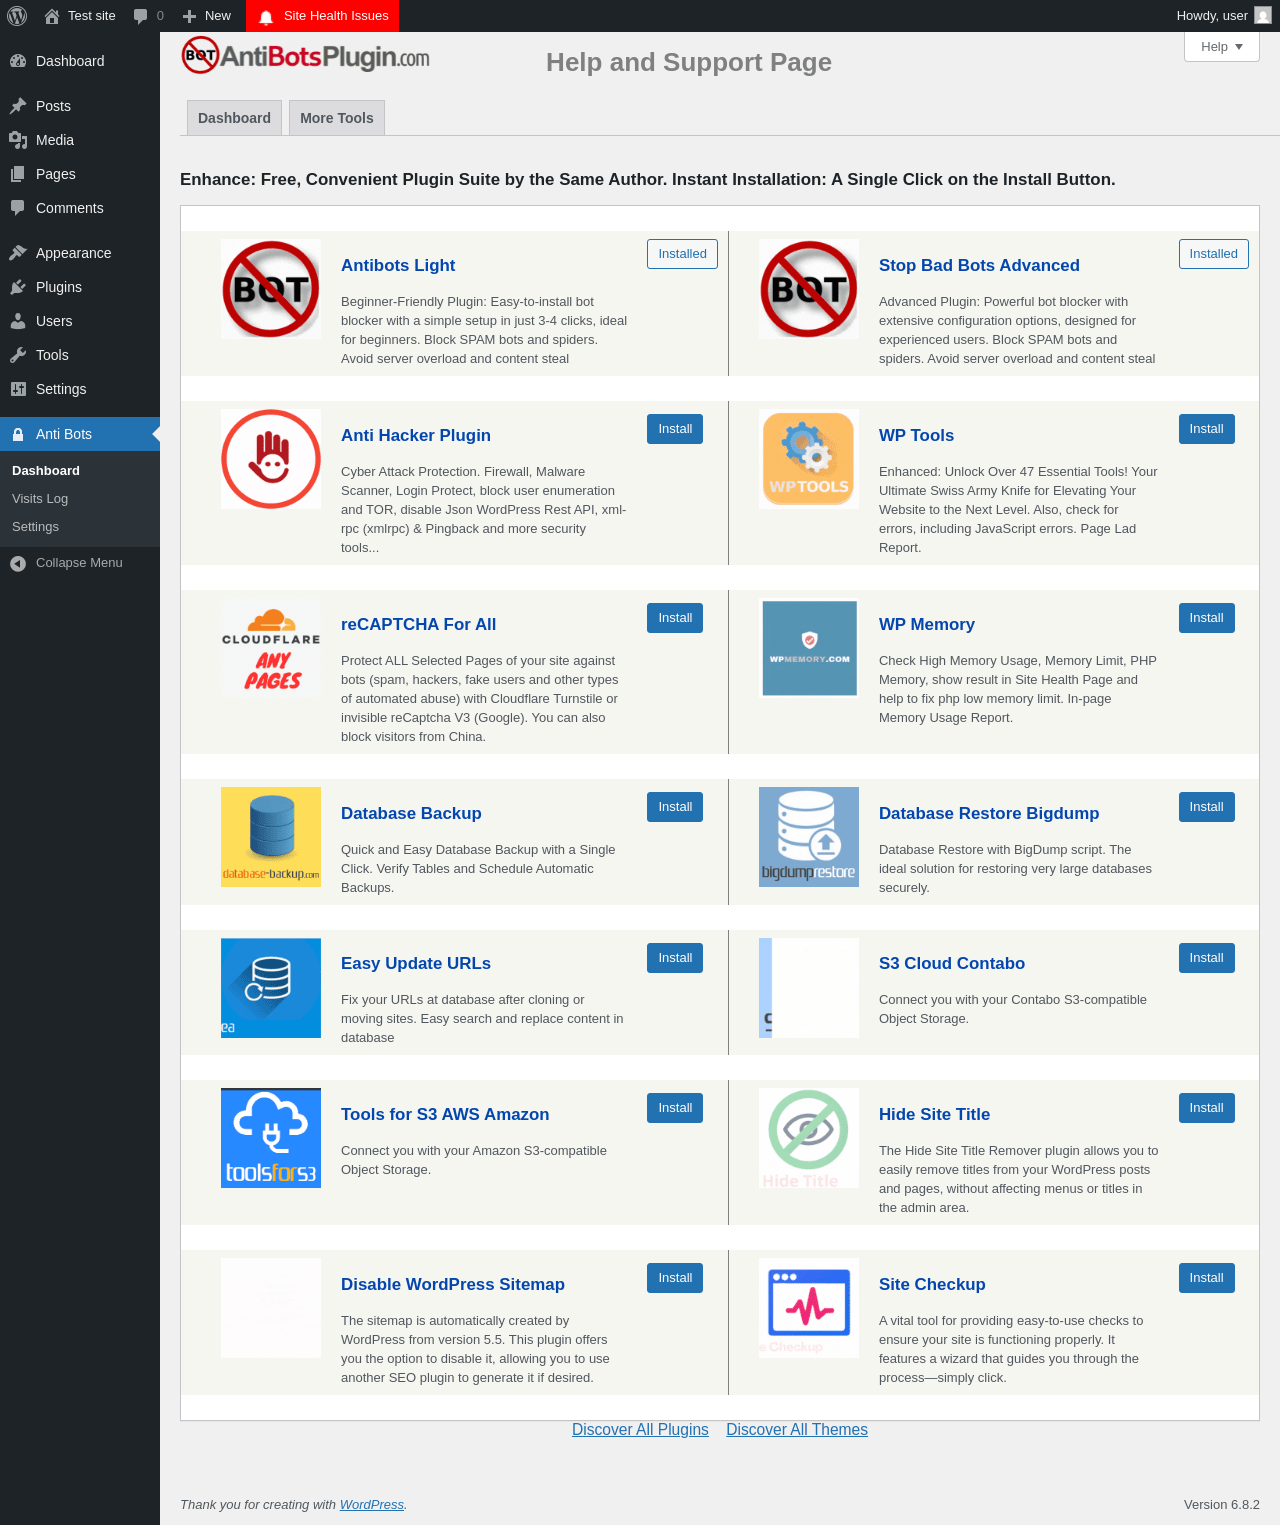The image size is (1280, 1525).
Task: Click the Settings sliders icon in sidebar
Action: [18, 389]
